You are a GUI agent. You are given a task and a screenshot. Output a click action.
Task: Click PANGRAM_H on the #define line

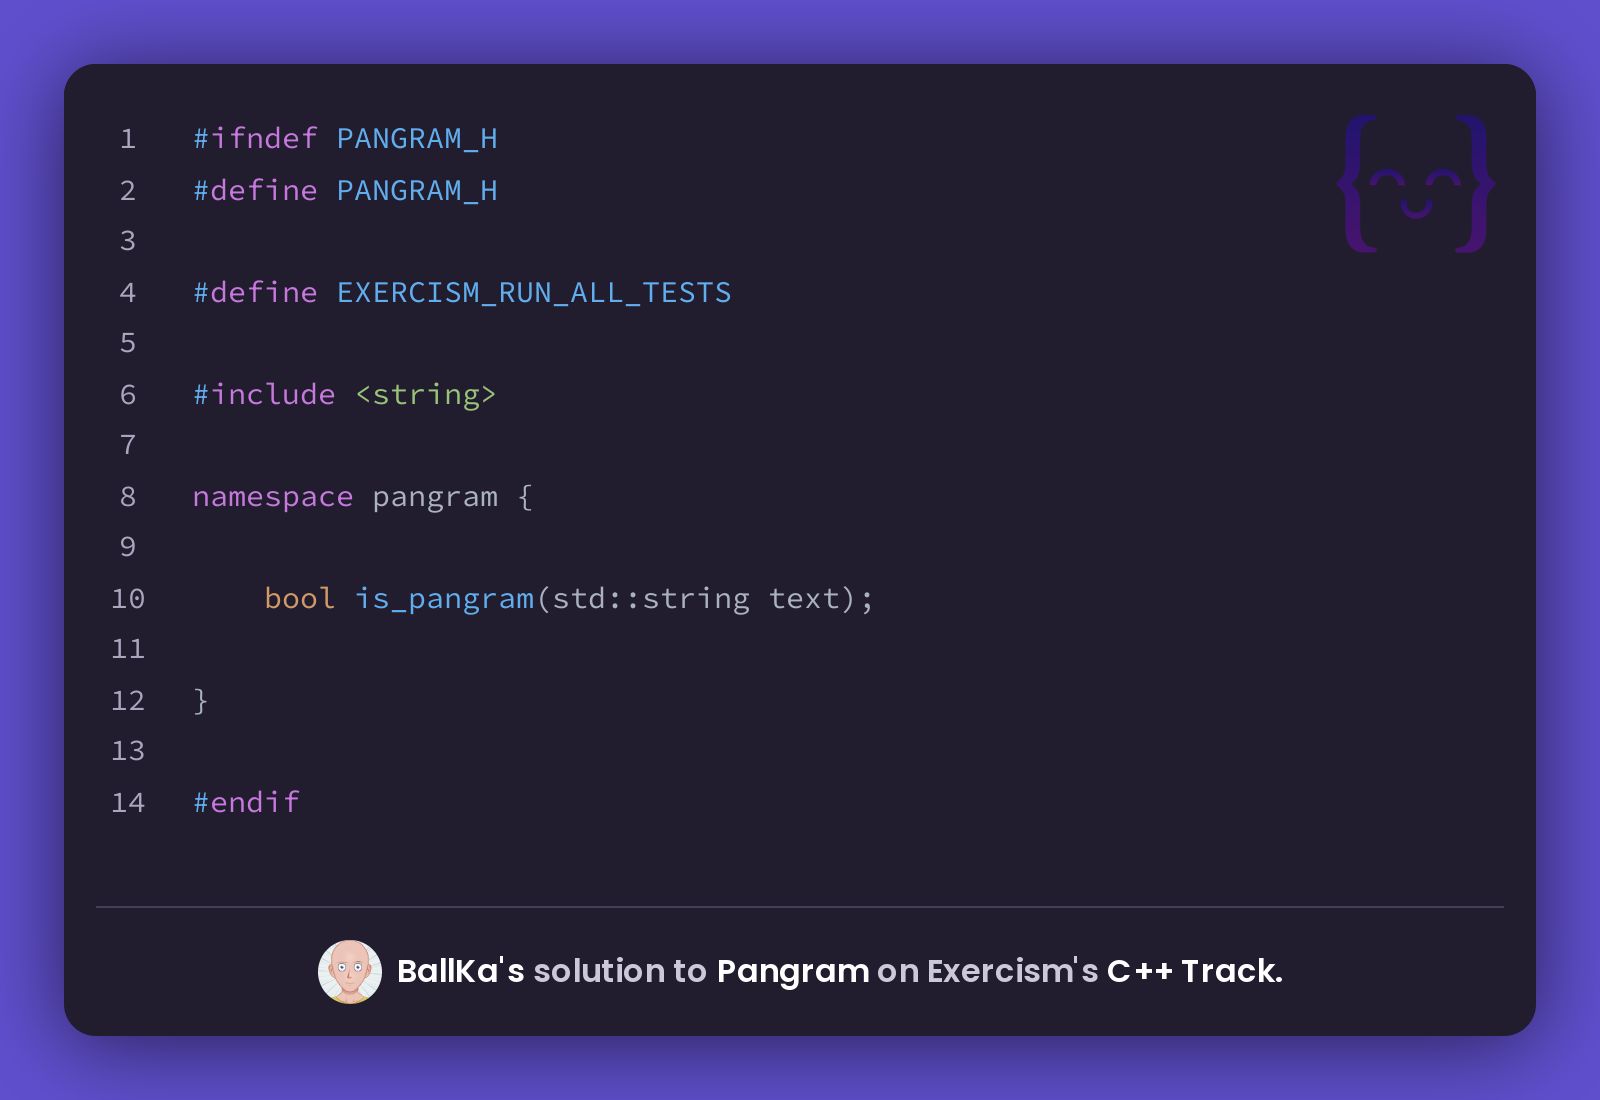tap(417, 191)
